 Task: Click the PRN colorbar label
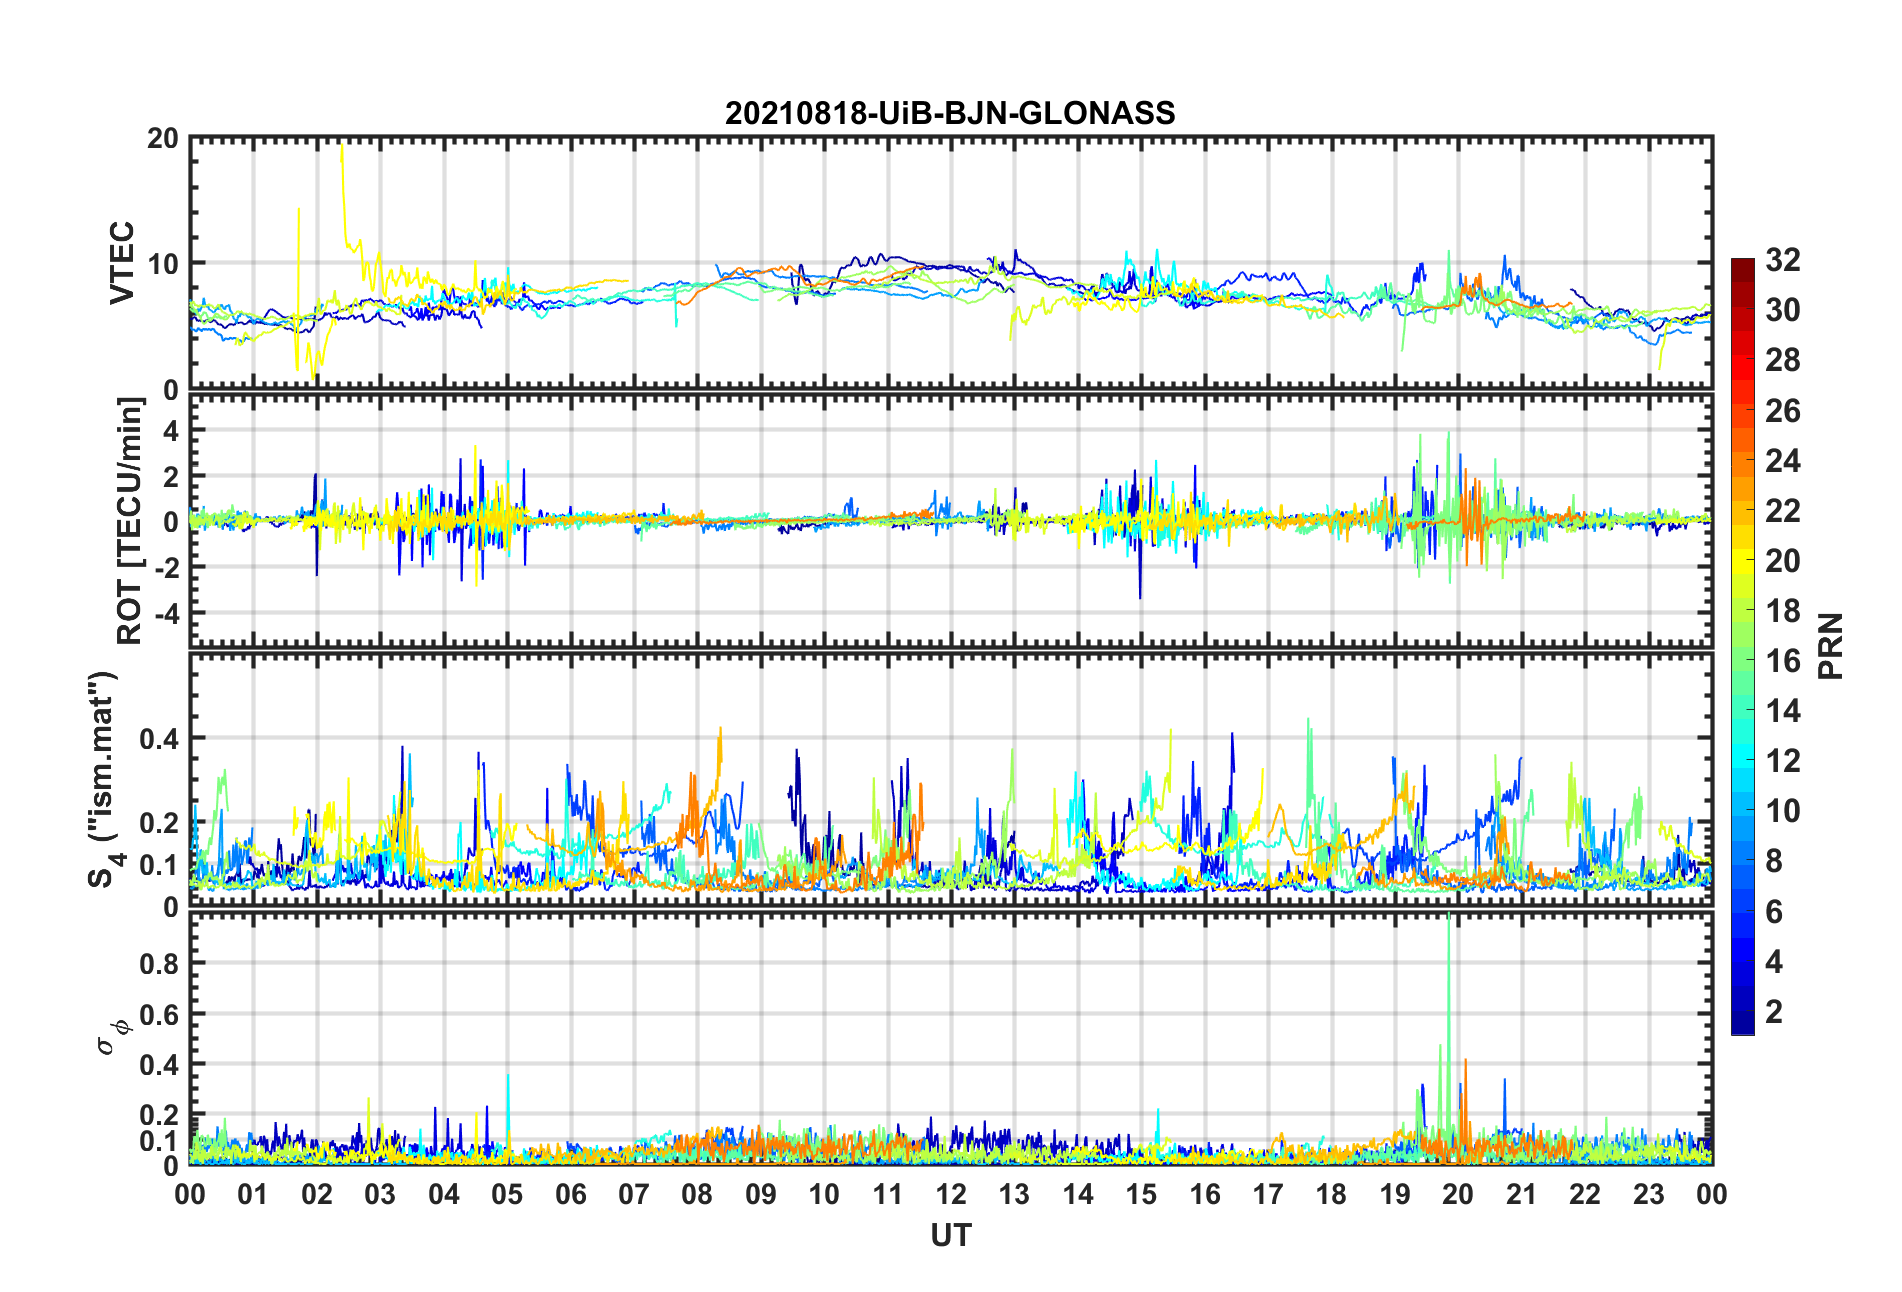[1831, 646]
